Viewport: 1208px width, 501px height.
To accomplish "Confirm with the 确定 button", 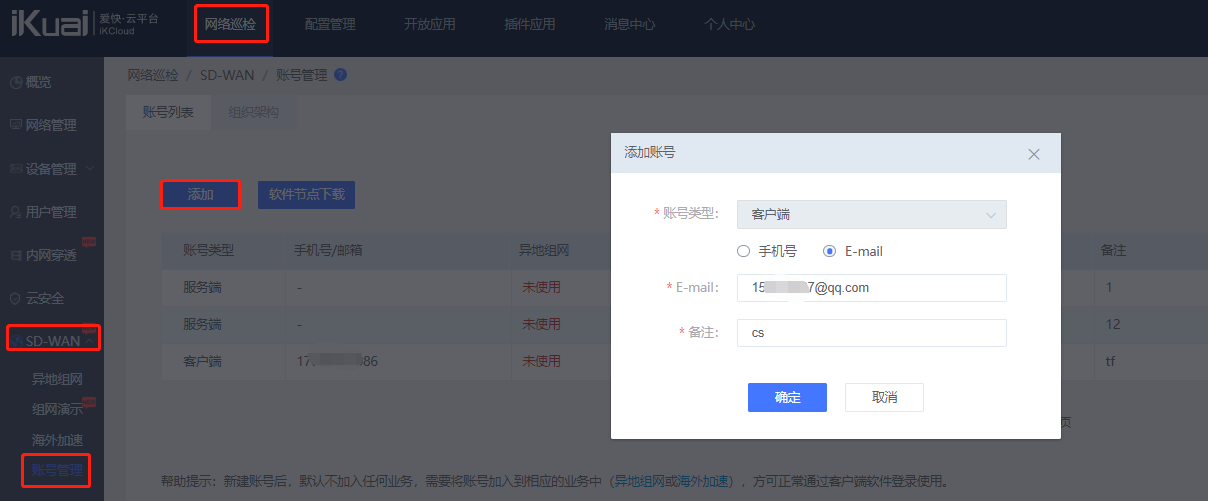I will [x=787, y=397].
